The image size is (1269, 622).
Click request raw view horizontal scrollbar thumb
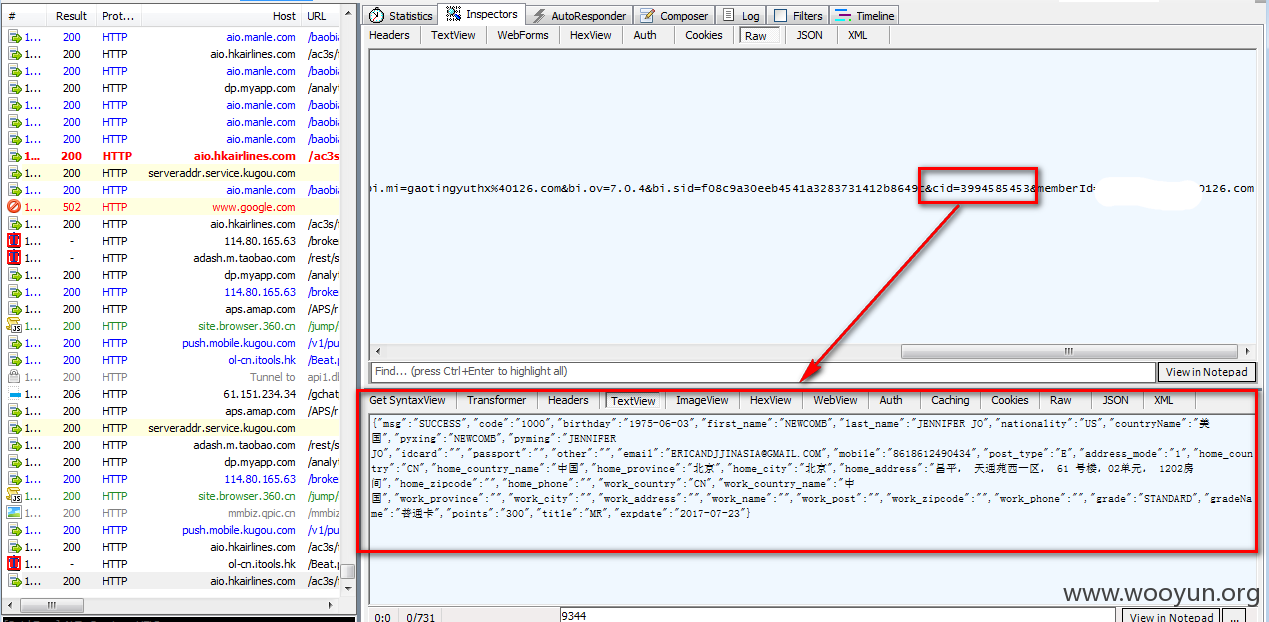pyautogui.click(x=1069, y=352)
